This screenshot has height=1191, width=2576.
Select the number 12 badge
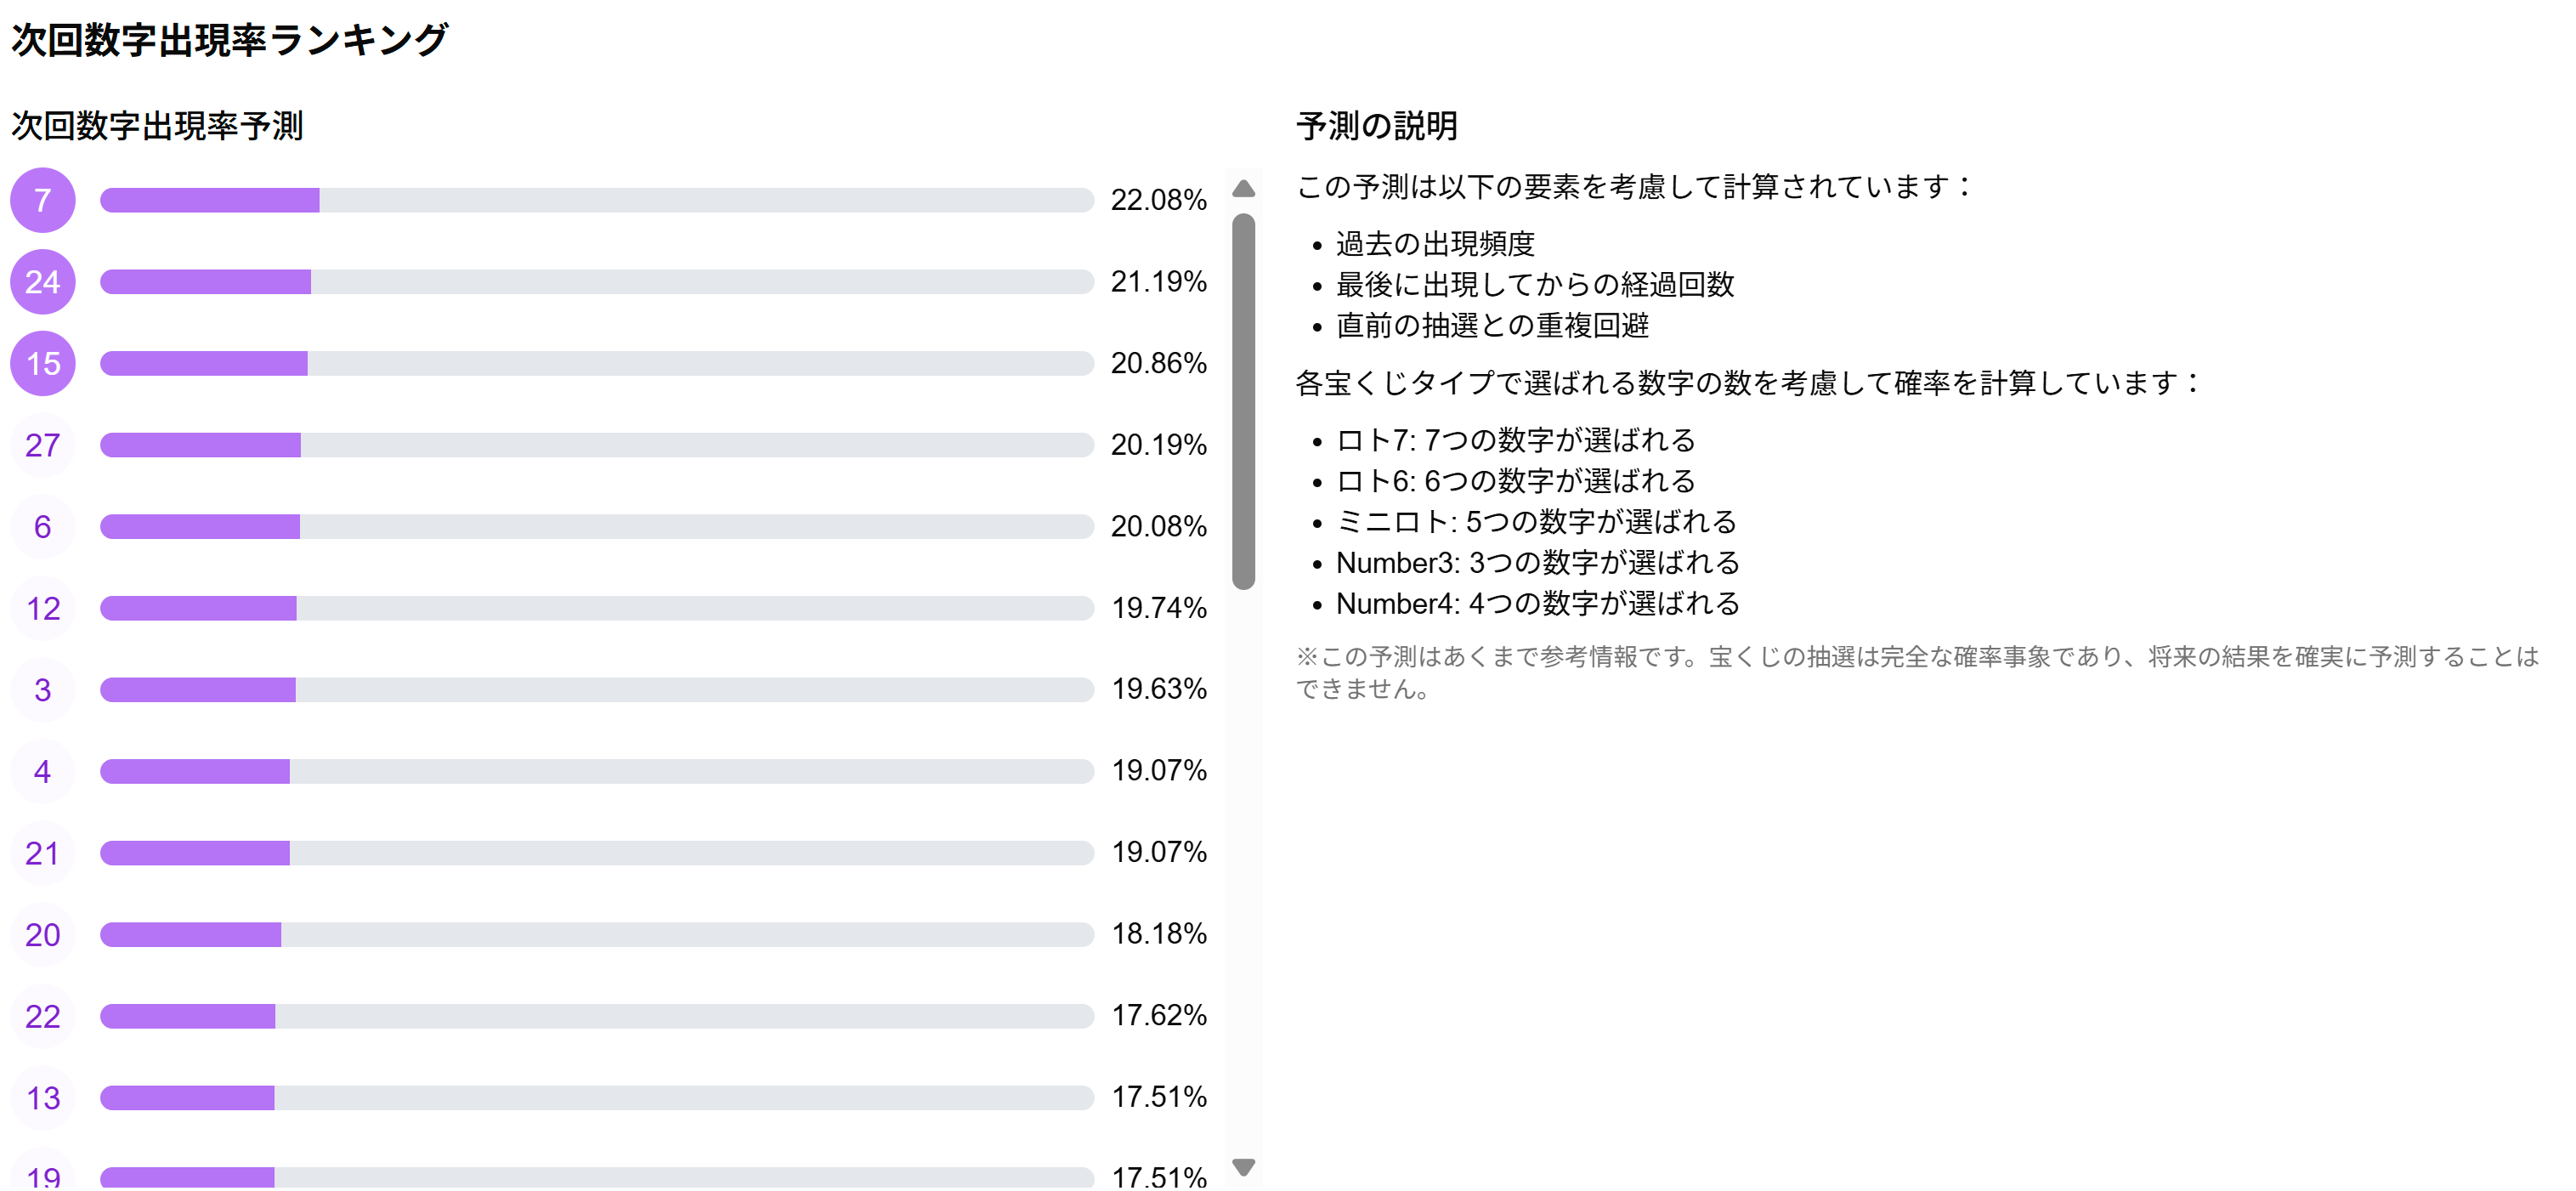click(42, 608)
